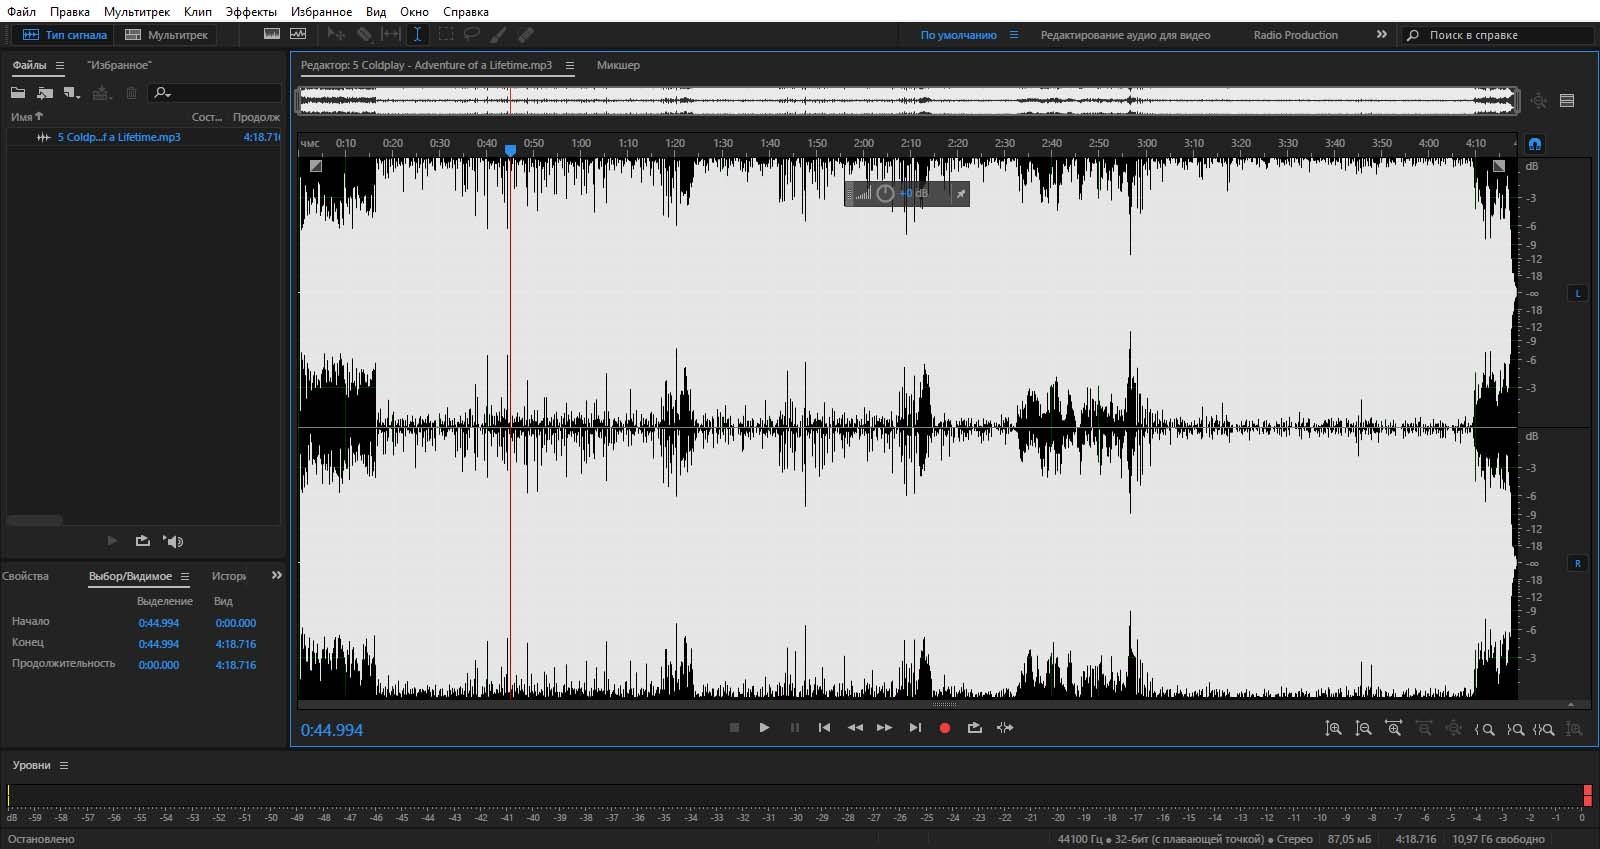Click the Play button in transport
This screenshot has height=849, width=1600.
(764, 728)
